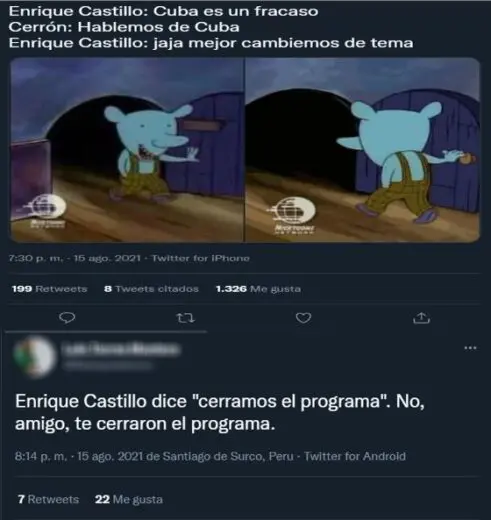Open right meme image with character walking away
This screenshot has height=520, width=491.
click(363, 150)
